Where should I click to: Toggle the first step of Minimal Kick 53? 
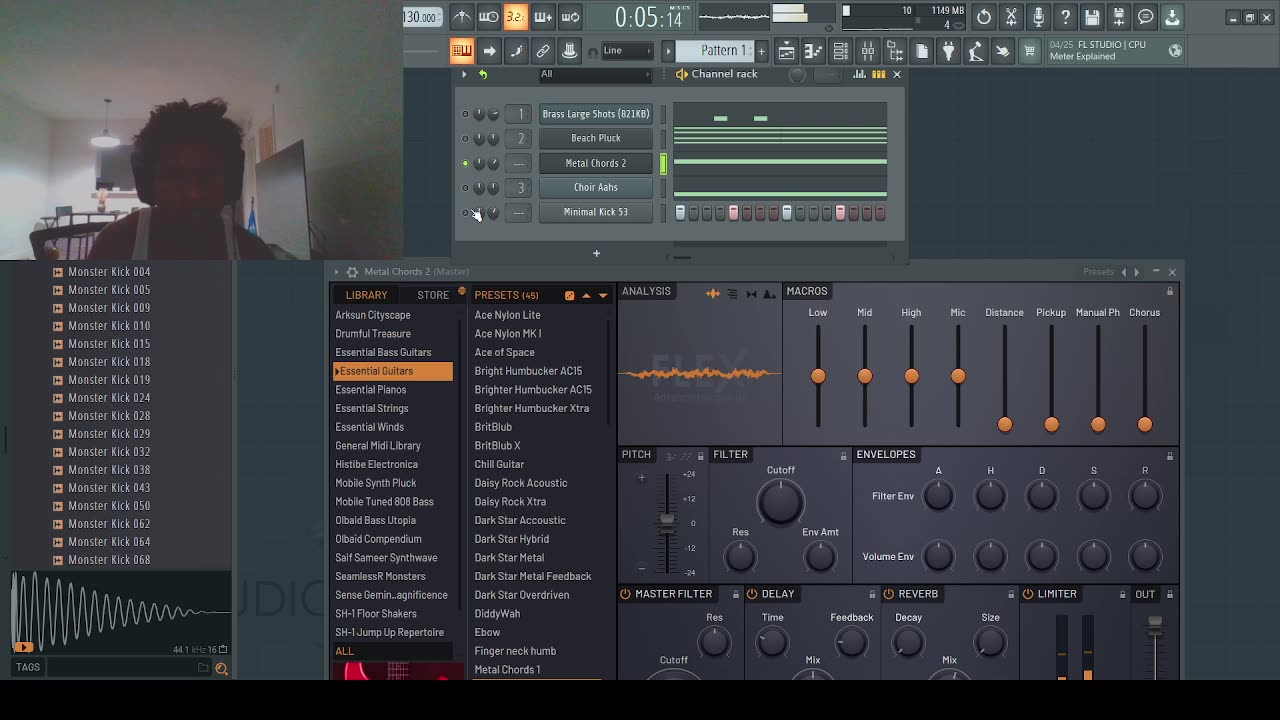[680, 212]
